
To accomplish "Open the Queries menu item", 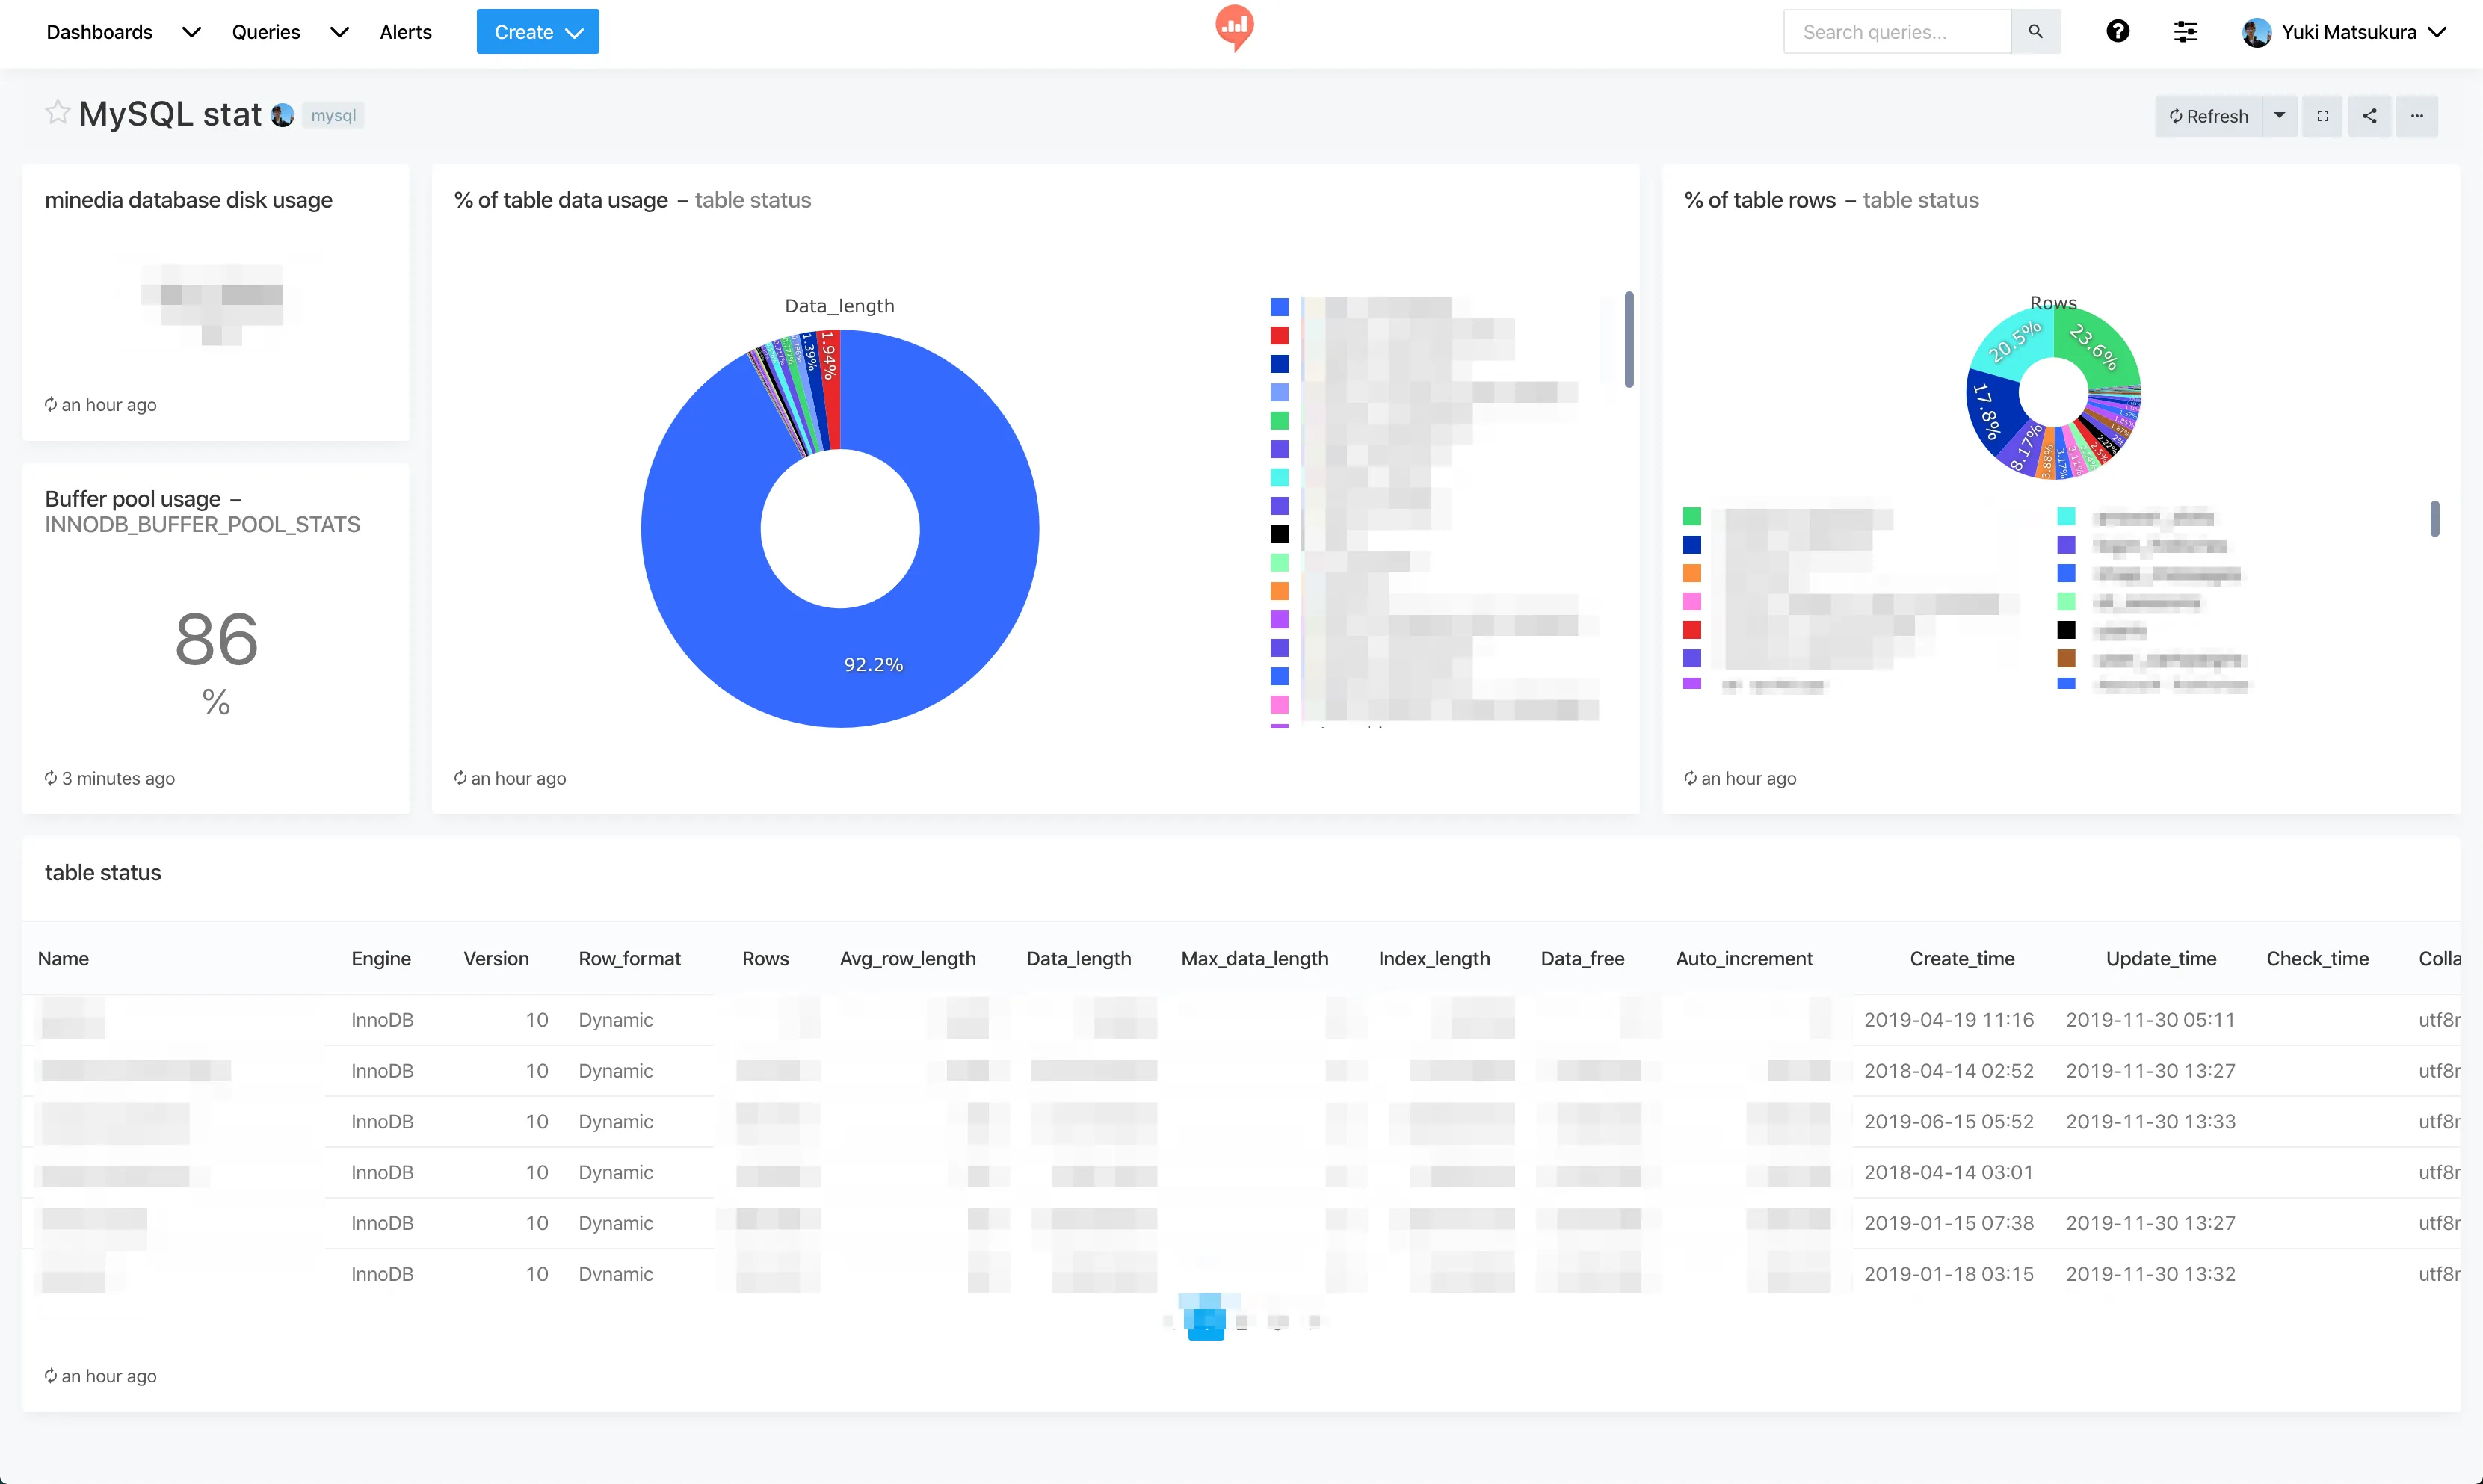I will 265,32.
